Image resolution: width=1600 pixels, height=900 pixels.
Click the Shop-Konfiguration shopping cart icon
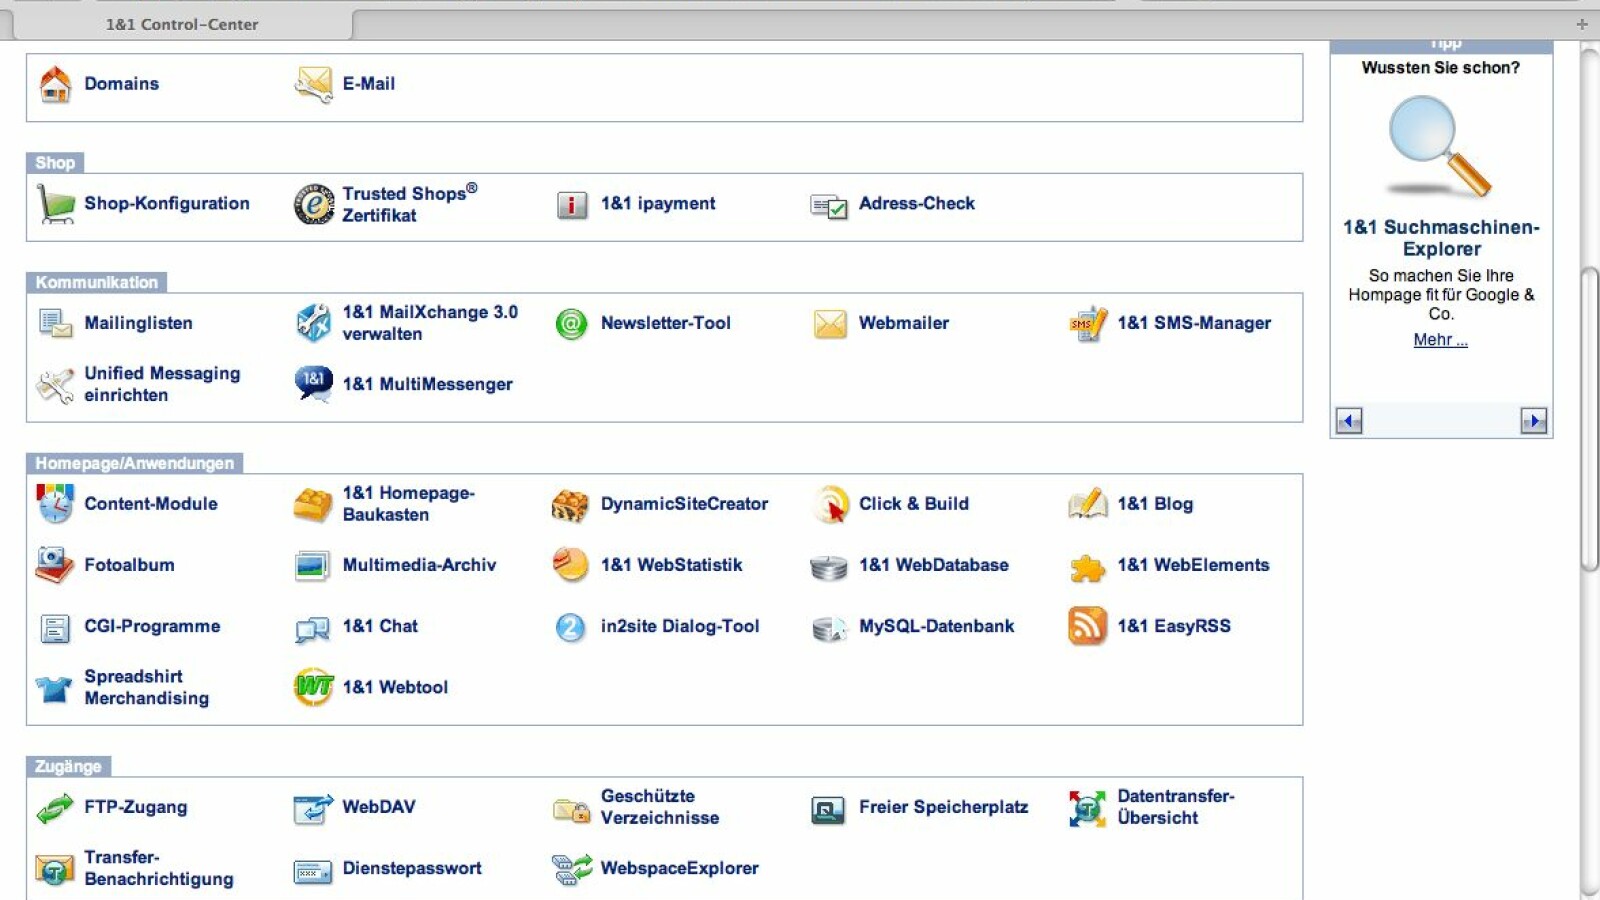pos(55,204)
